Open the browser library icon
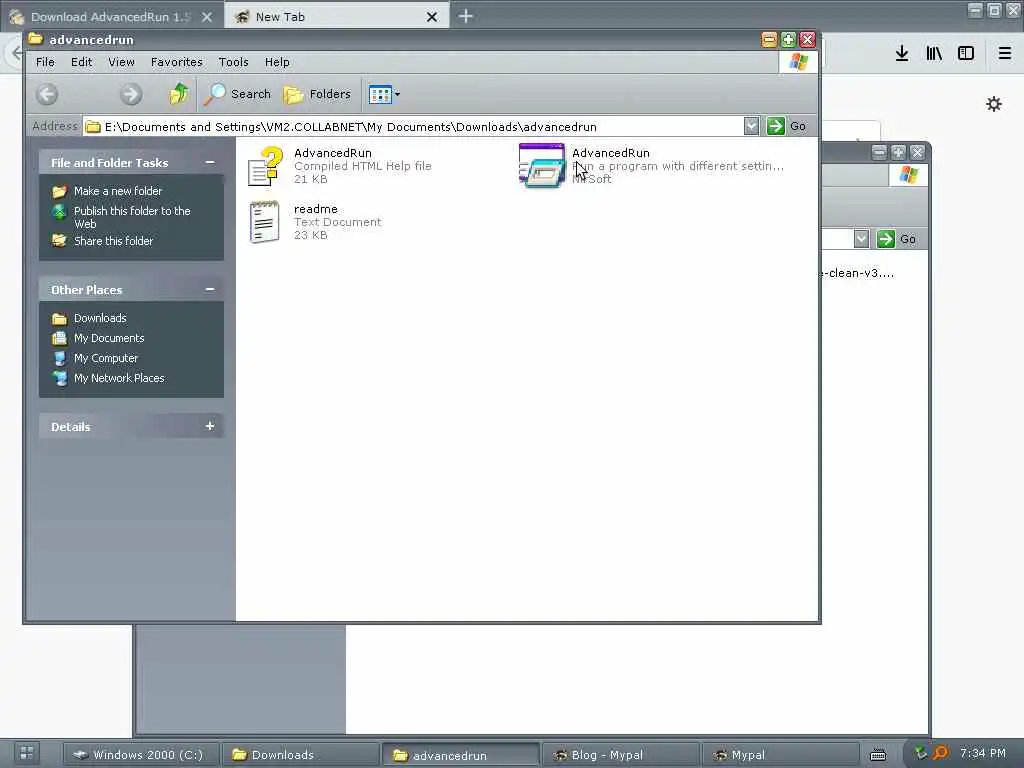 [934, 54]
